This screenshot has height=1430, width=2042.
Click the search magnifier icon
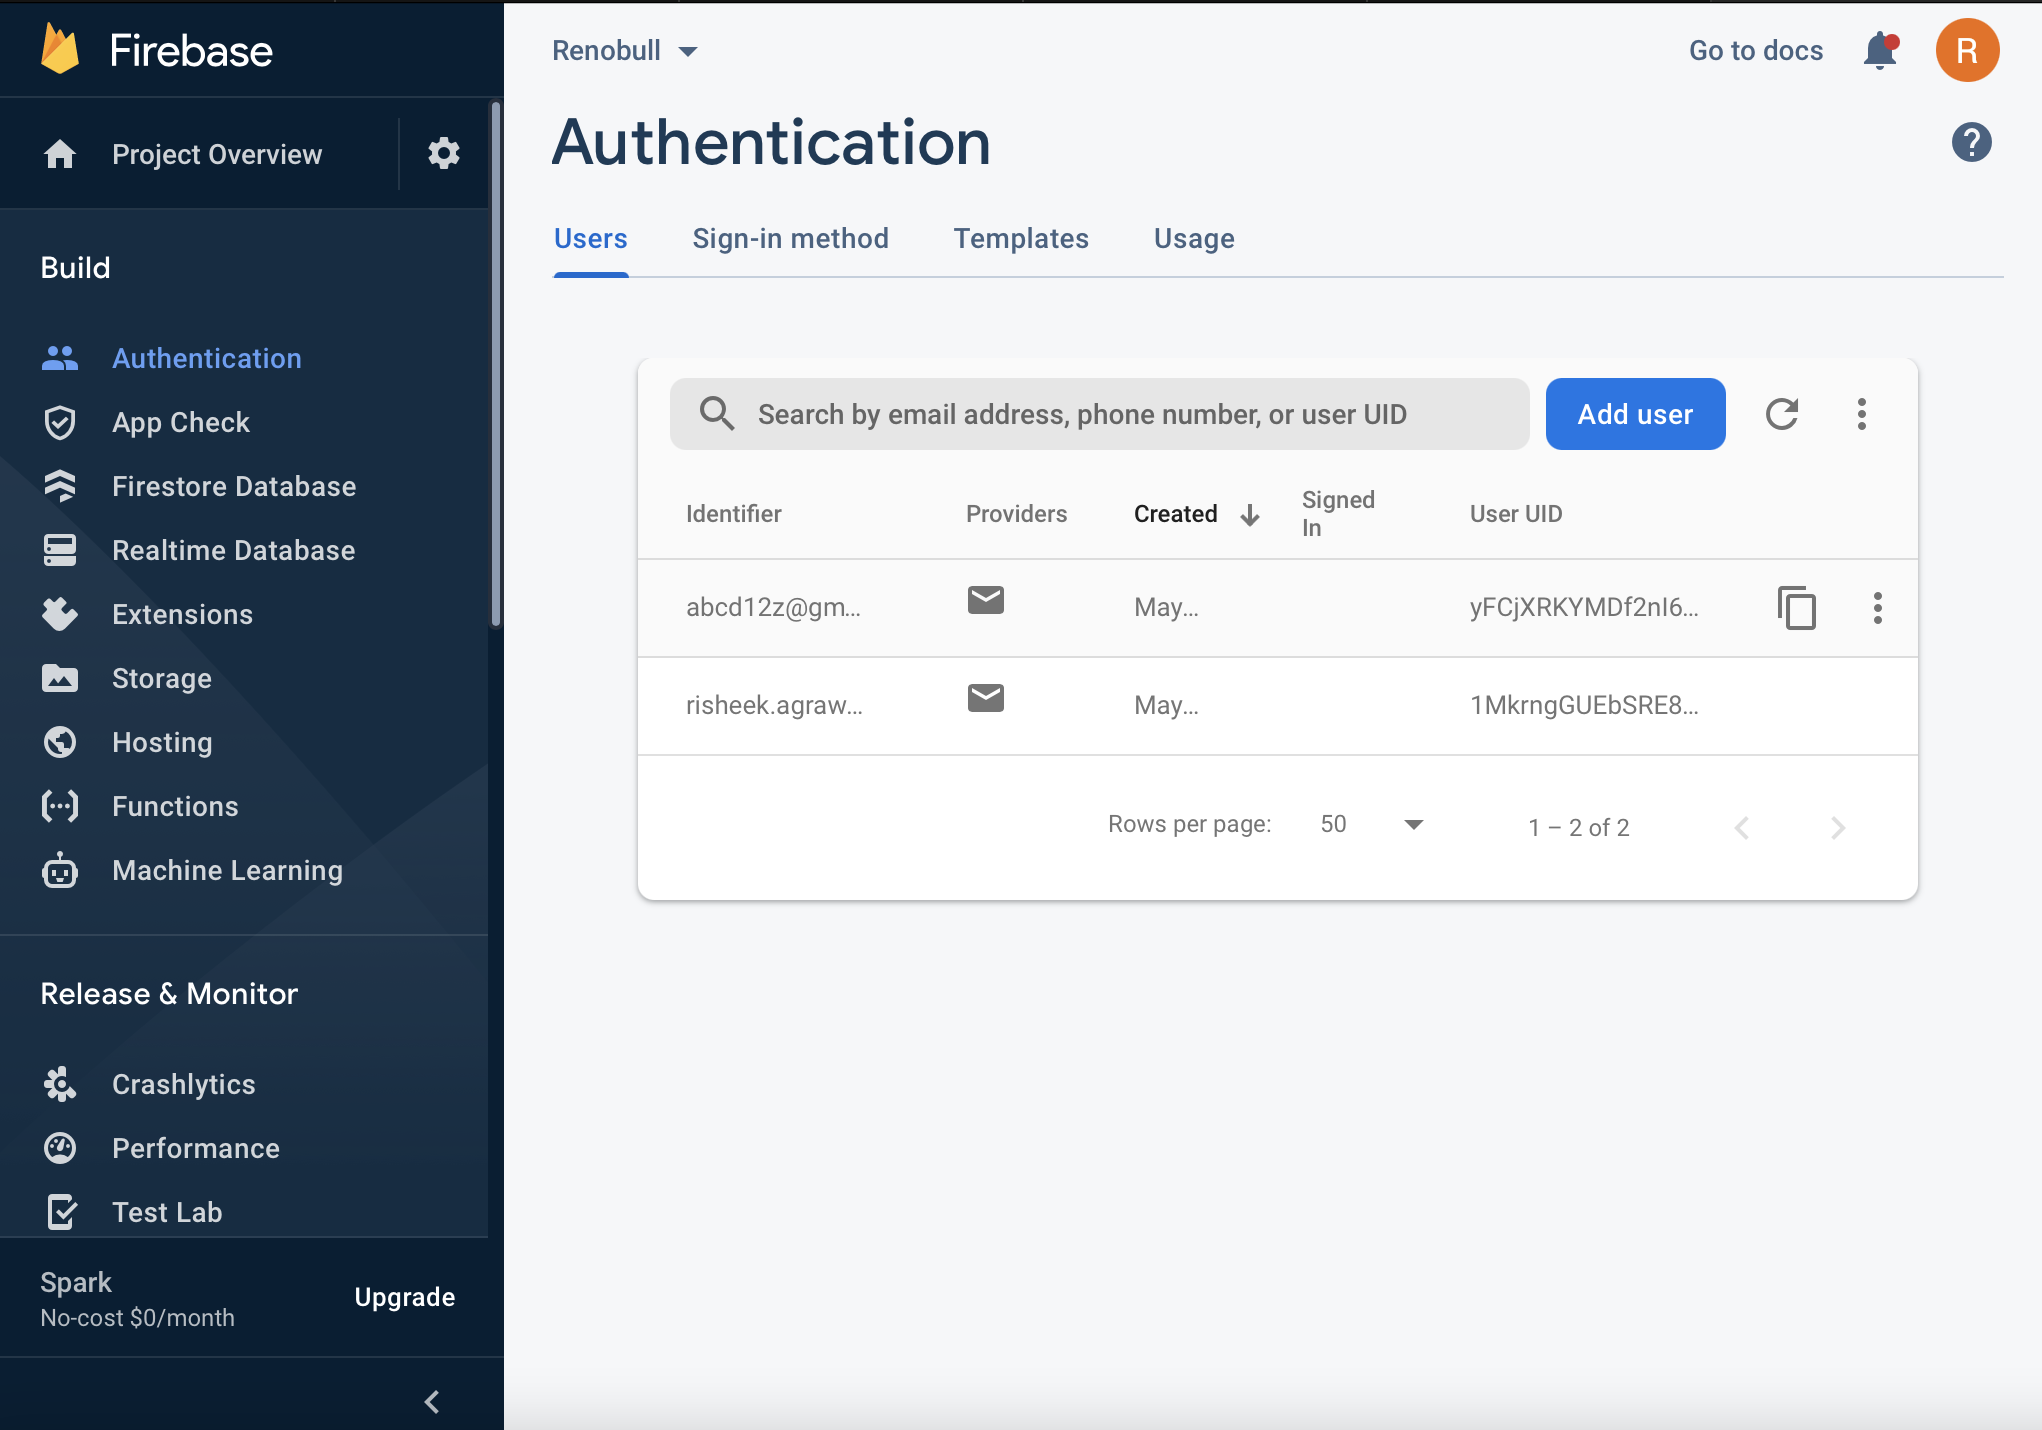[x=717, y=413]
